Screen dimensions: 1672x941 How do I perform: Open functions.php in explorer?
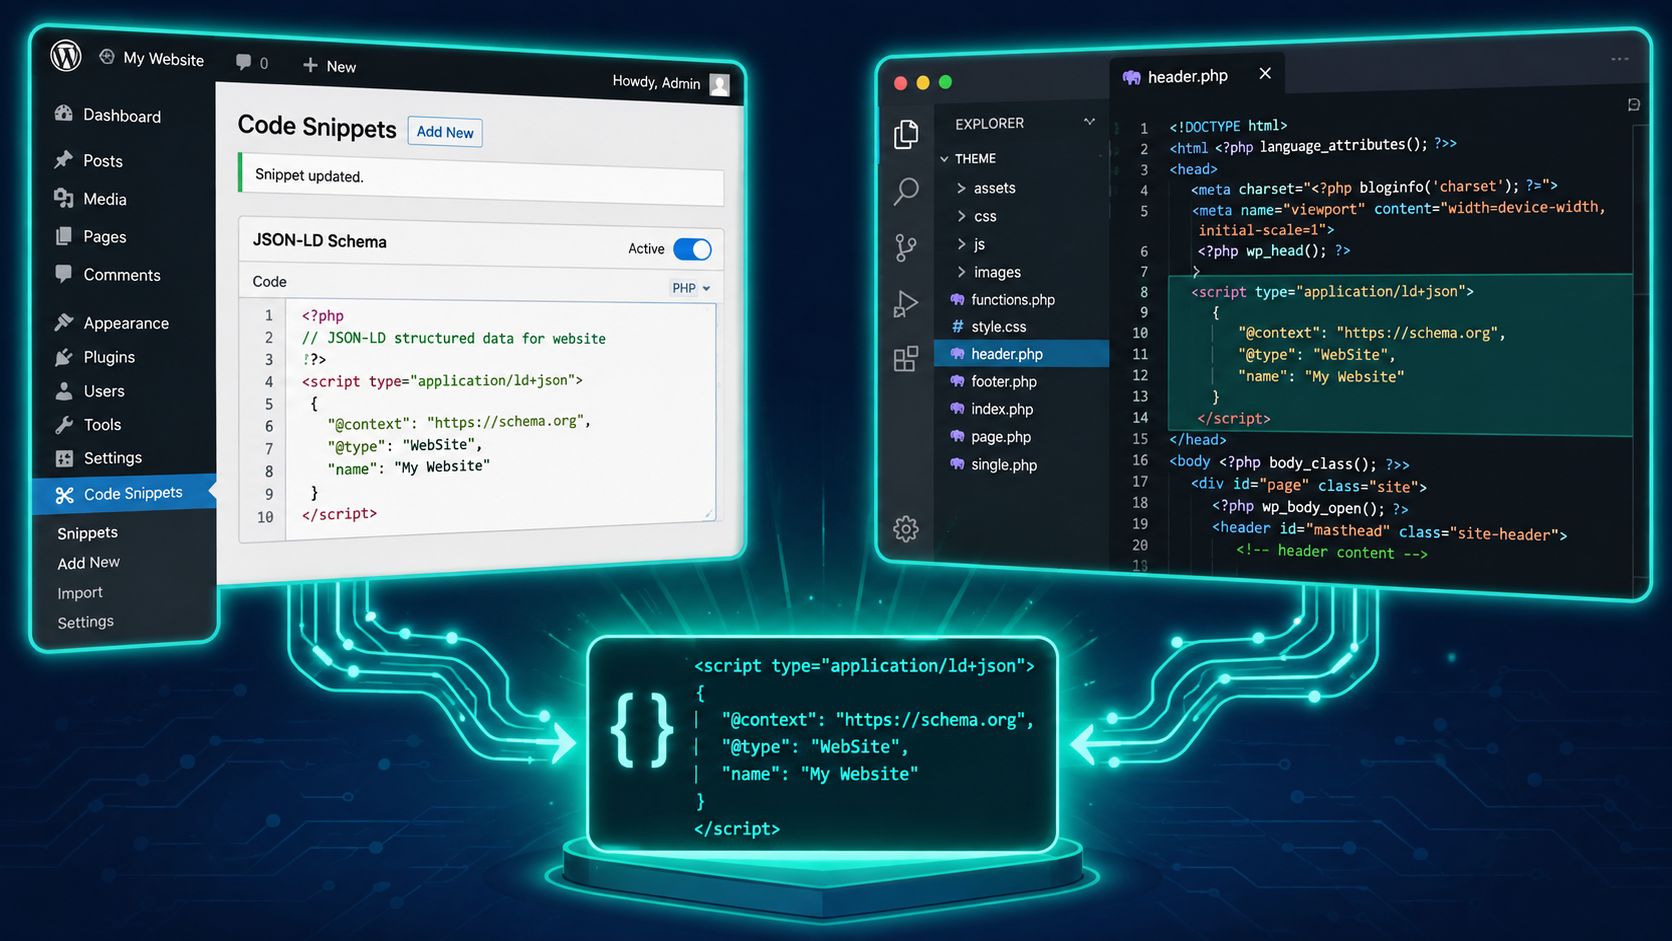(x=1003, y=300)
